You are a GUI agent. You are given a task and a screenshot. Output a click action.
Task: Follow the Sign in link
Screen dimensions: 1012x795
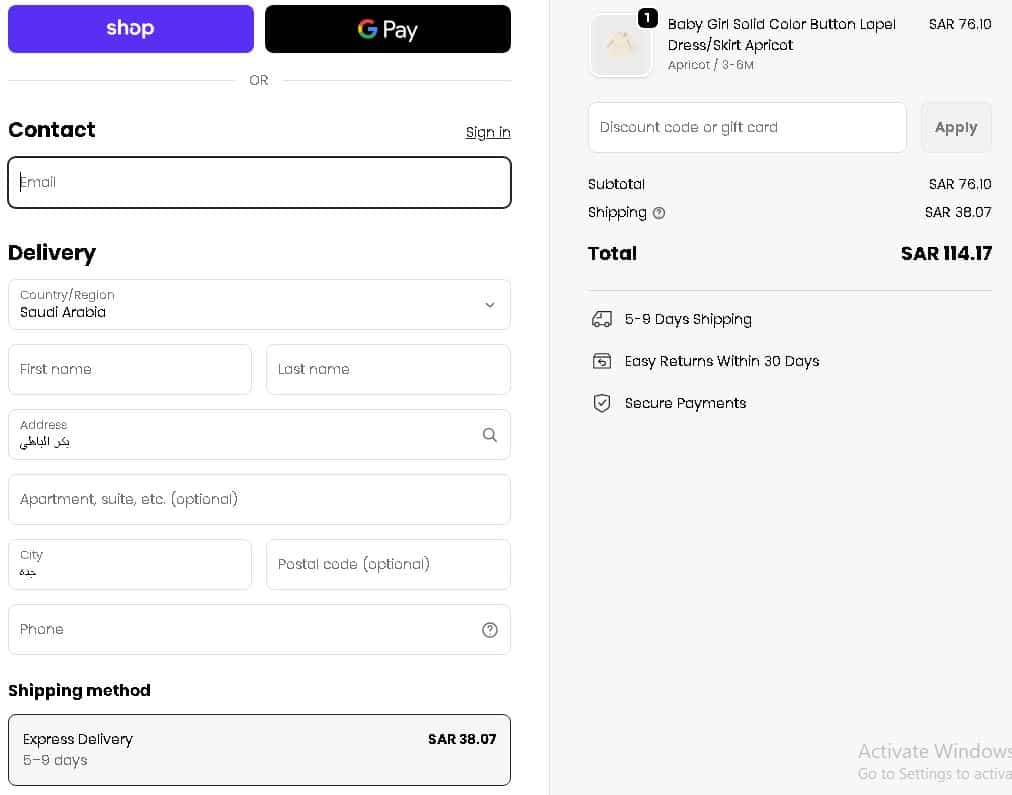pyautogui.click(x=488, y=132)
